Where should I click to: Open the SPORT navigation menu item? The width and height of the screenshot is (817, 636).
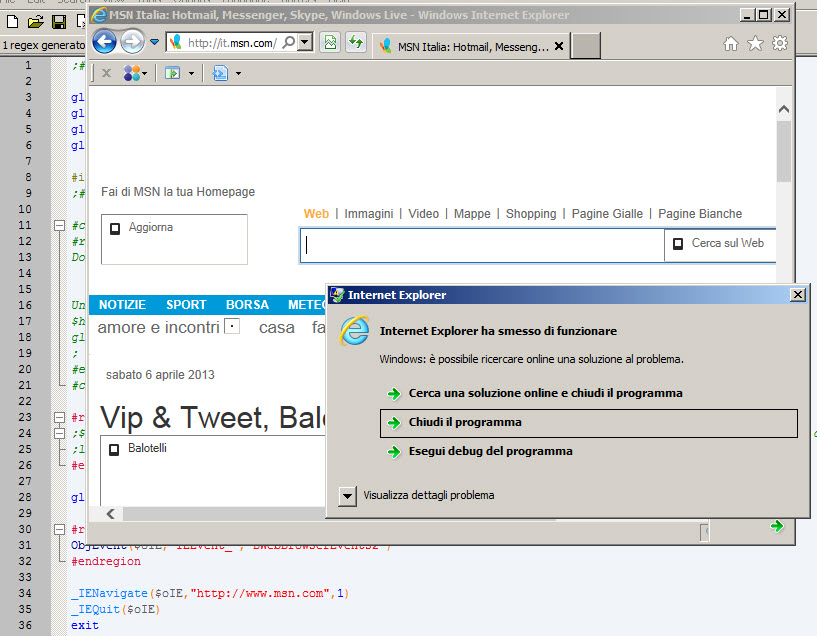[186, 305]
